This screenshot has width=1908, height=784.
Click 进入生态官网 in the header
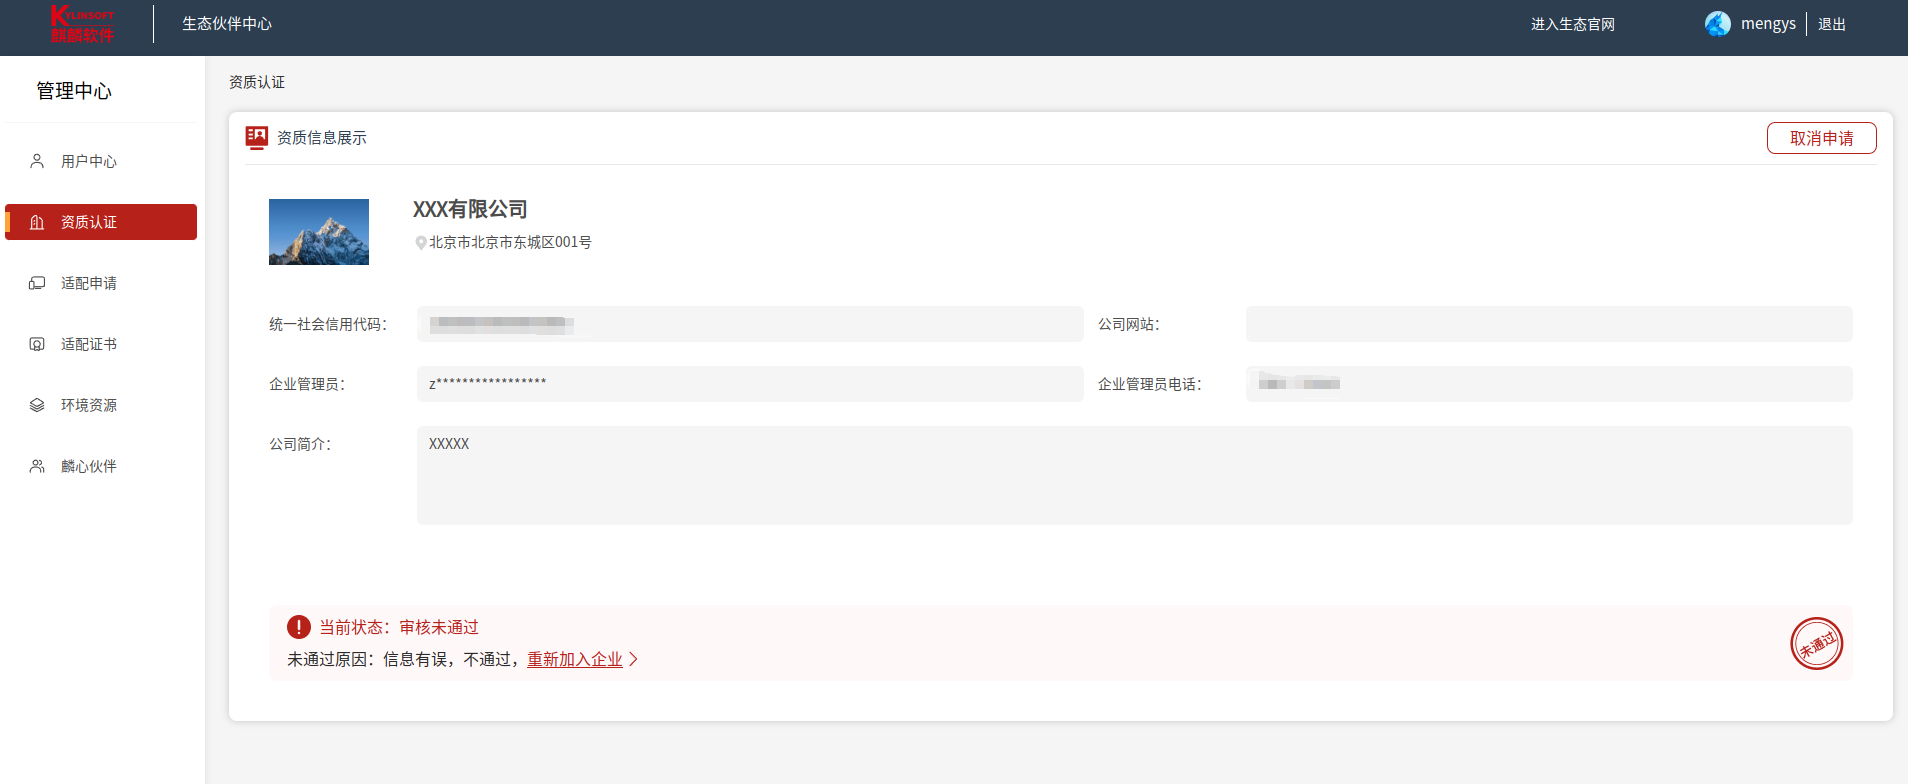point(1572,24)
